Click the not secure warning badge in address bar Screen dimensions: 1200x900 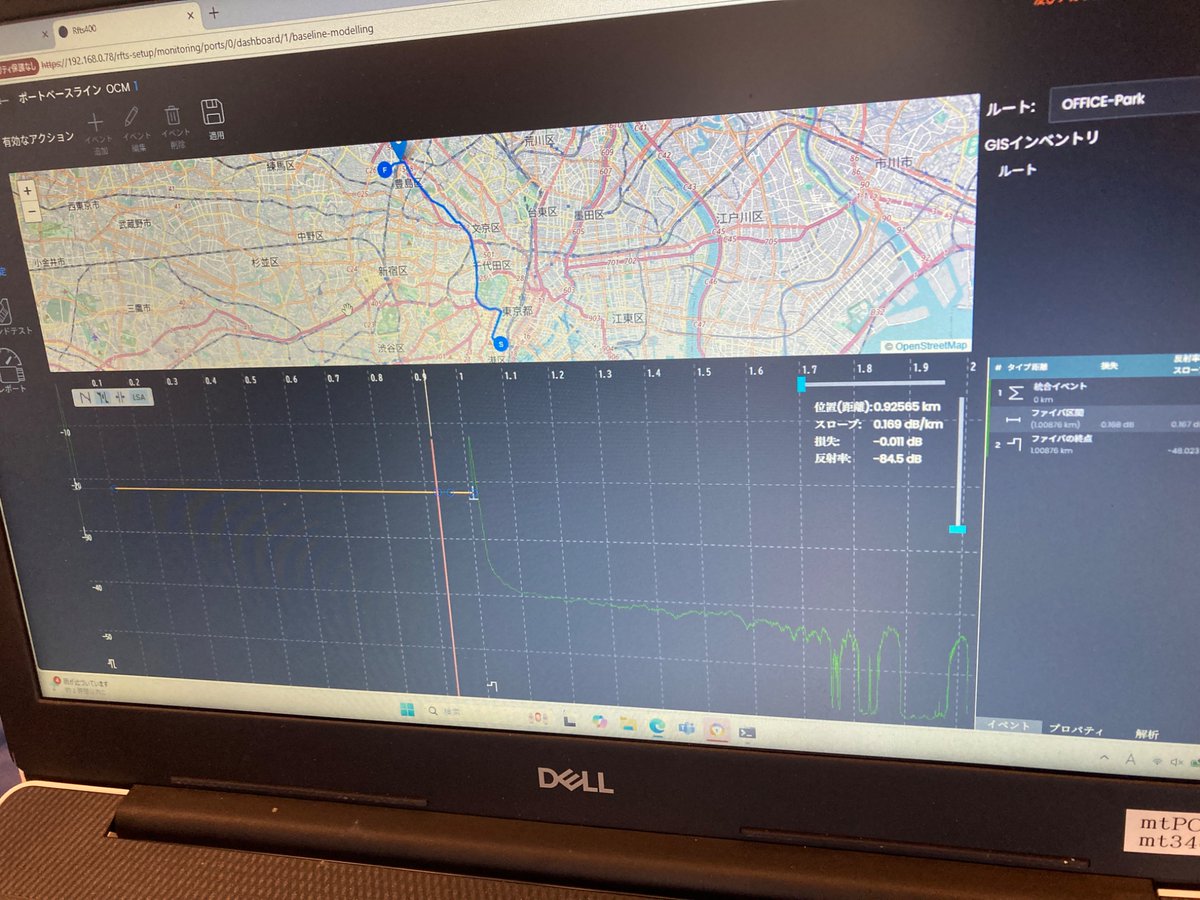19,66
